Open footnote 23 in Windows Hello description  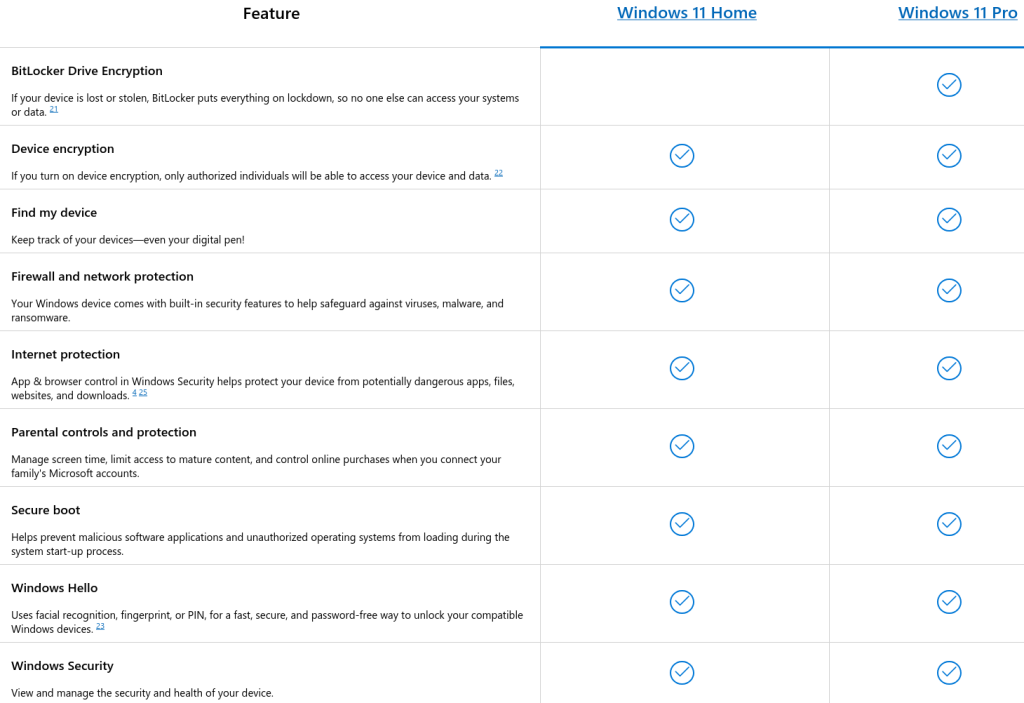(x=100, y=626)
